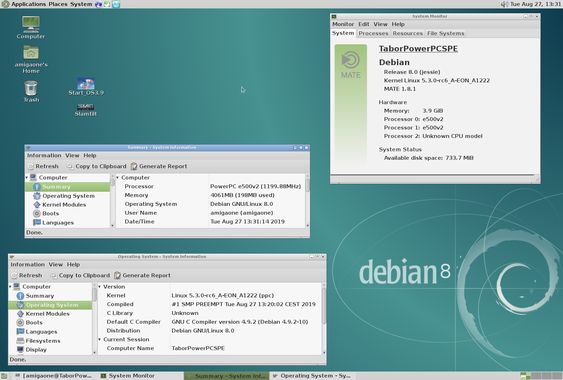Click the MATE logo in System Monitor
Viewport: 563px width, 380px height.
click(x=350, y=65)
